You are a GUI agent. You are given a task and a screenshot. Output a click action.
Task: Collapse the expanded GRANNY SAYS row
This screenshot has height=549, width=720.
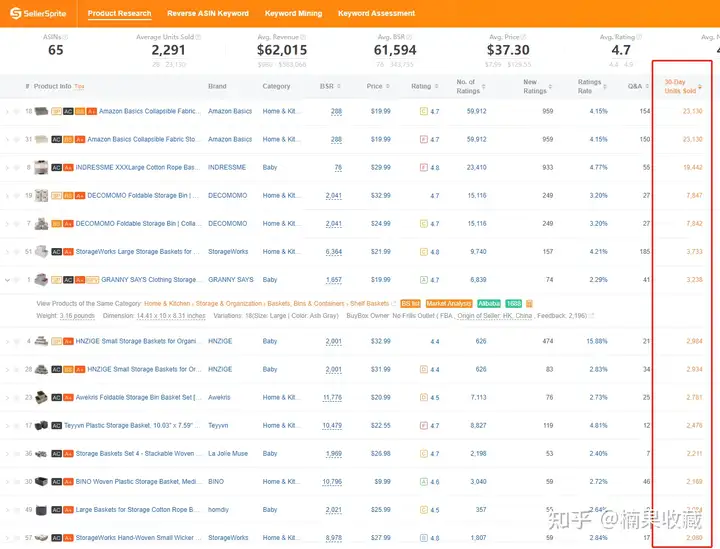7,280
